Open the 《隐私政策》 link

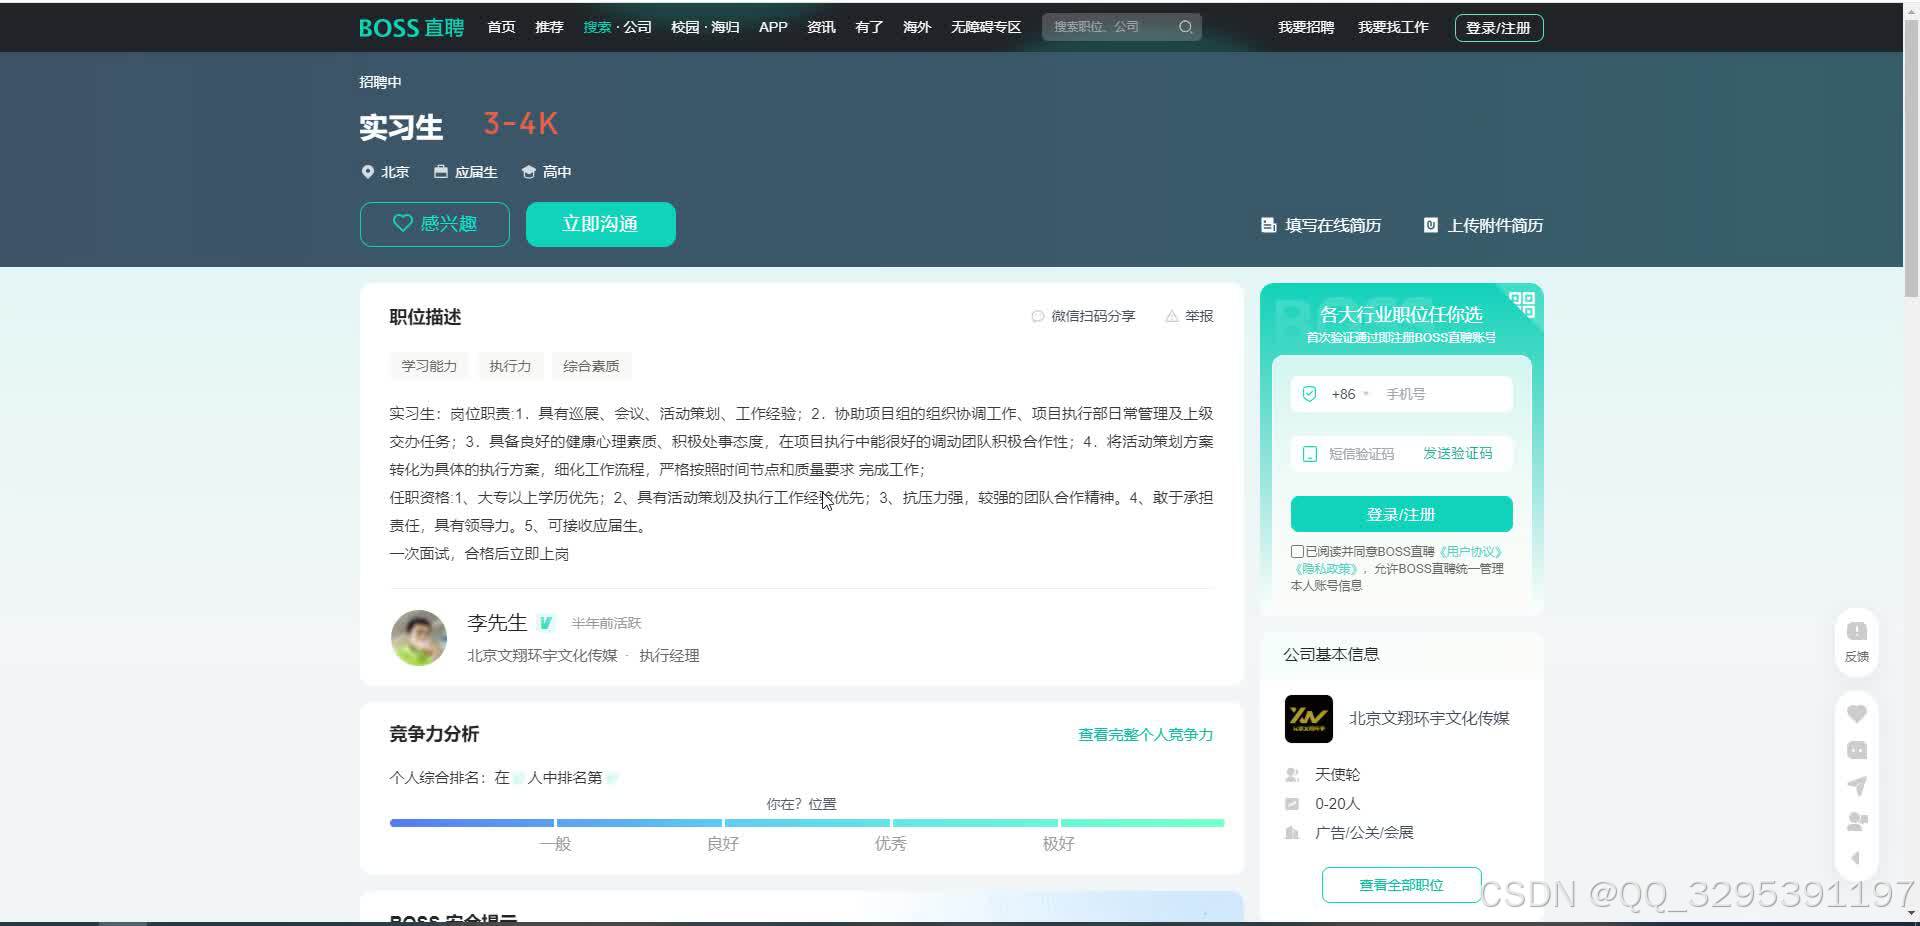point(1325,568)
